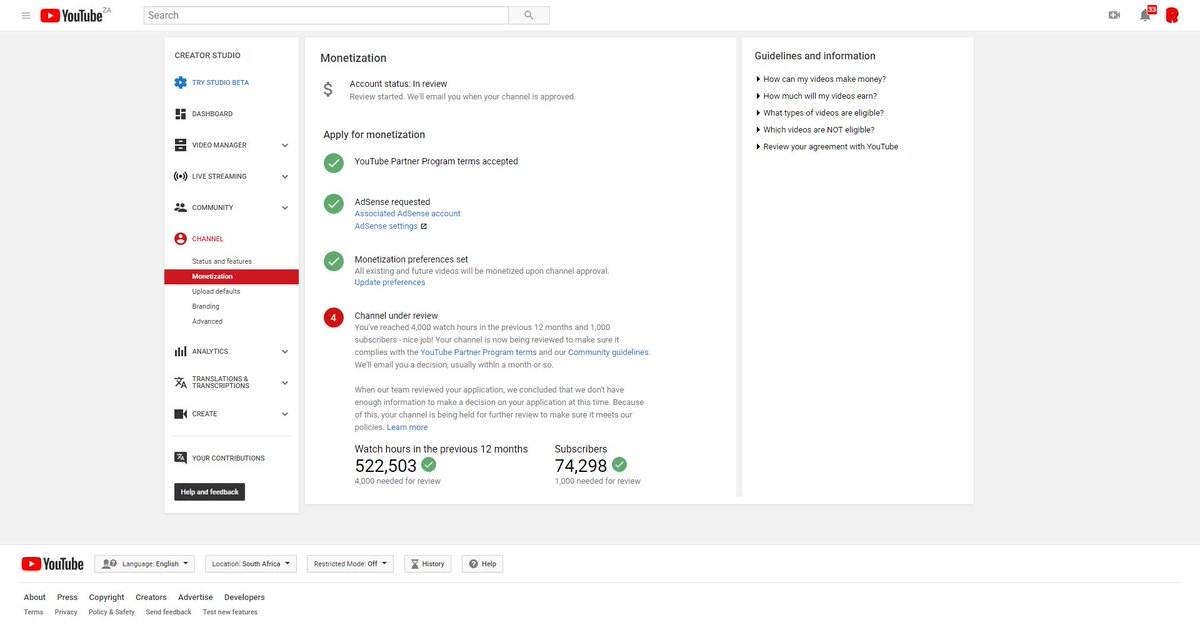Open the Language: English dropdown

coord(146,564)
